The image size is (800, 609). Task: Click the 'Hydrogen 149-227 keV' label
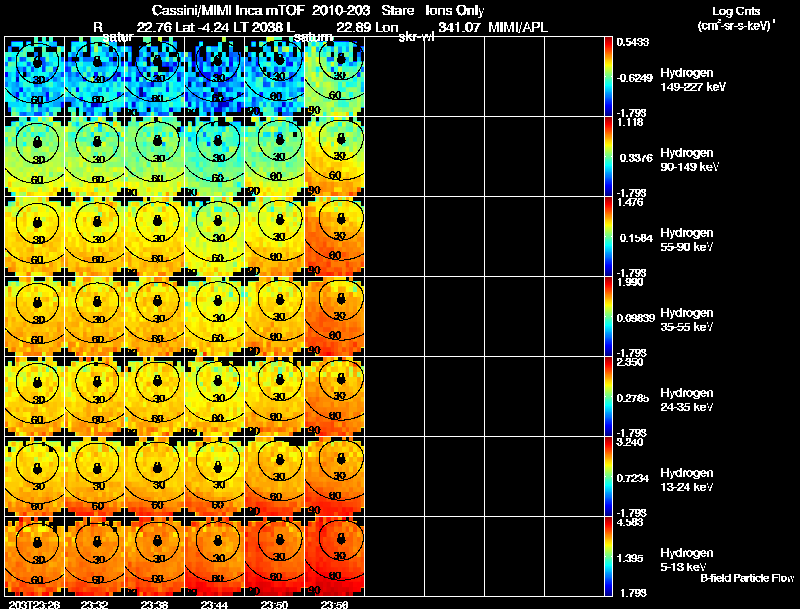point(693,80)
